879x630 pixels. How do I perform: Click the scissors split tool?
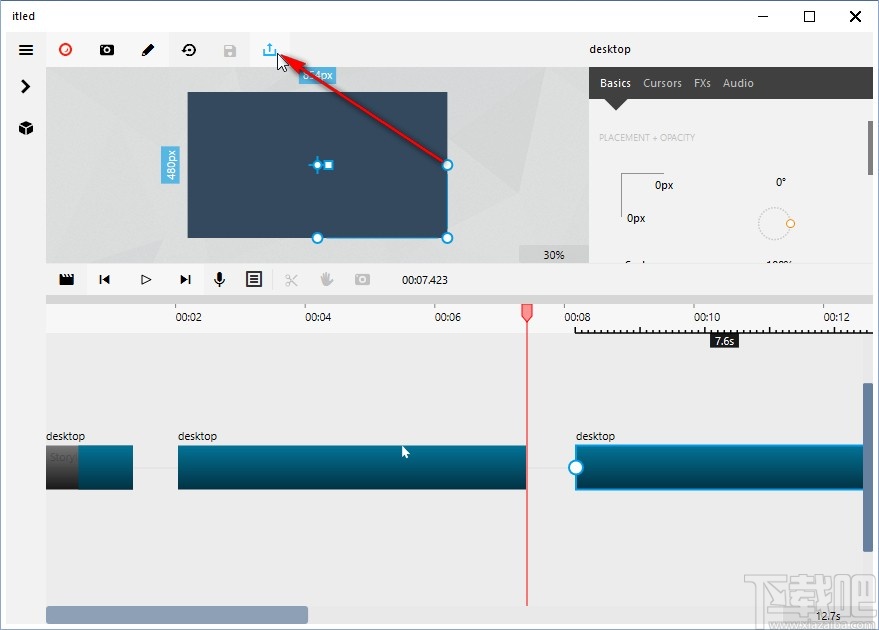click(291, 280)
